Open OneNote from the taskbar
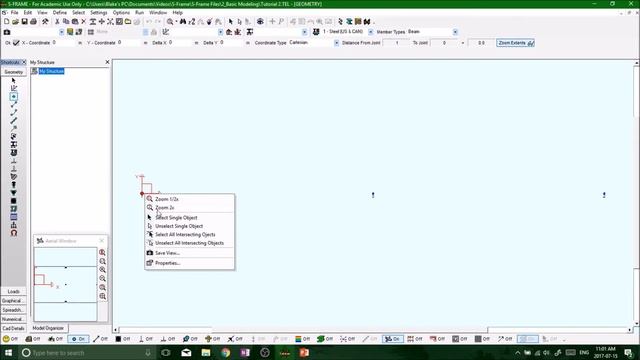 245,353
